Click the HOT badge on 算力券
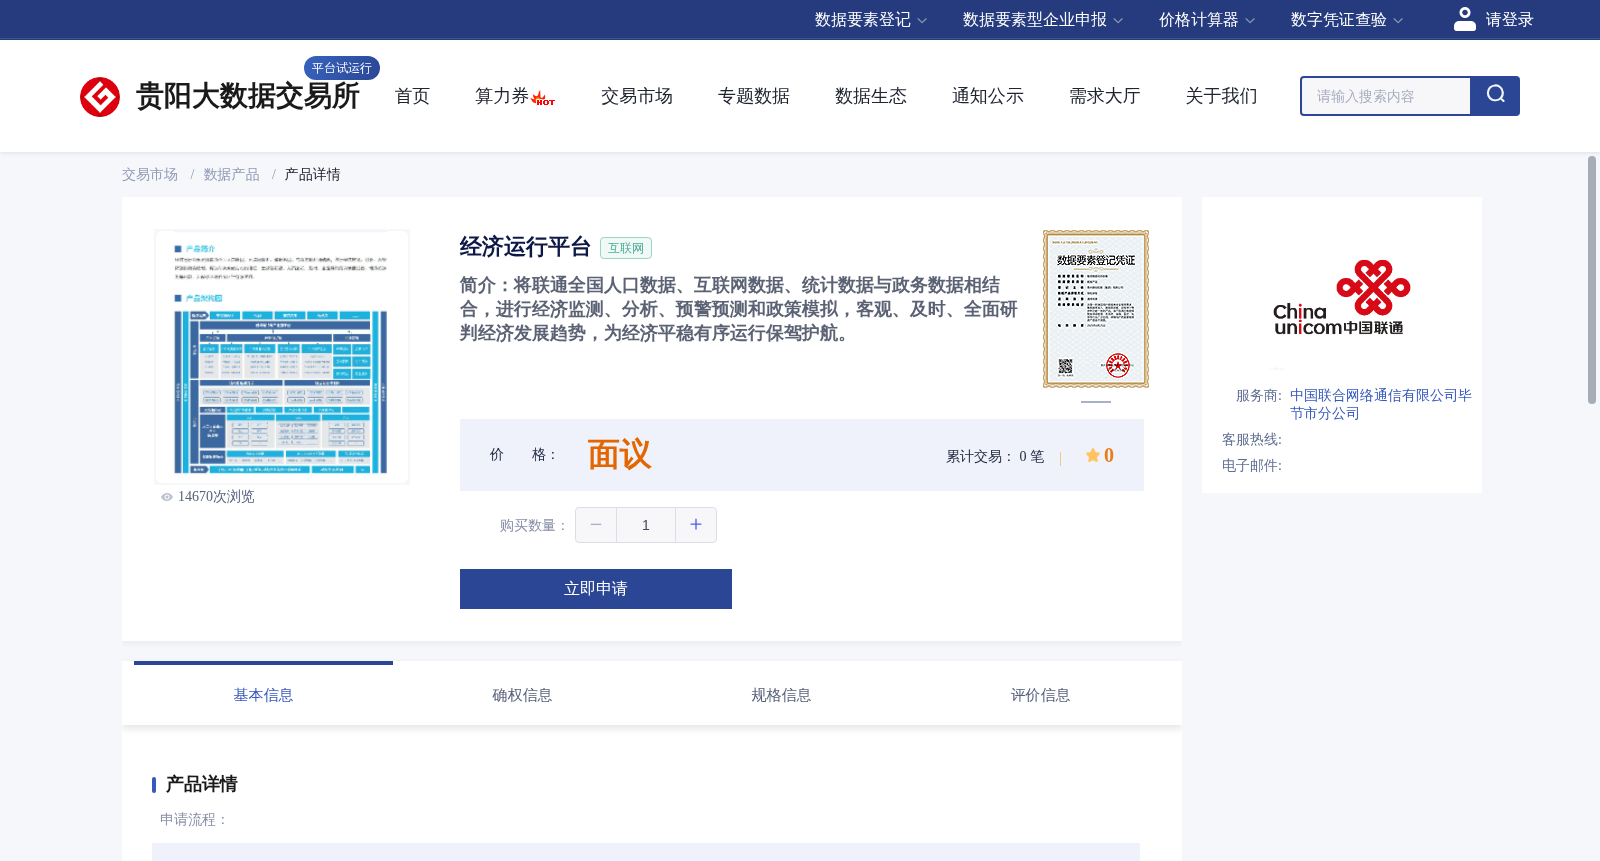Screen dimensions: 1600x861 click(543, 99)
